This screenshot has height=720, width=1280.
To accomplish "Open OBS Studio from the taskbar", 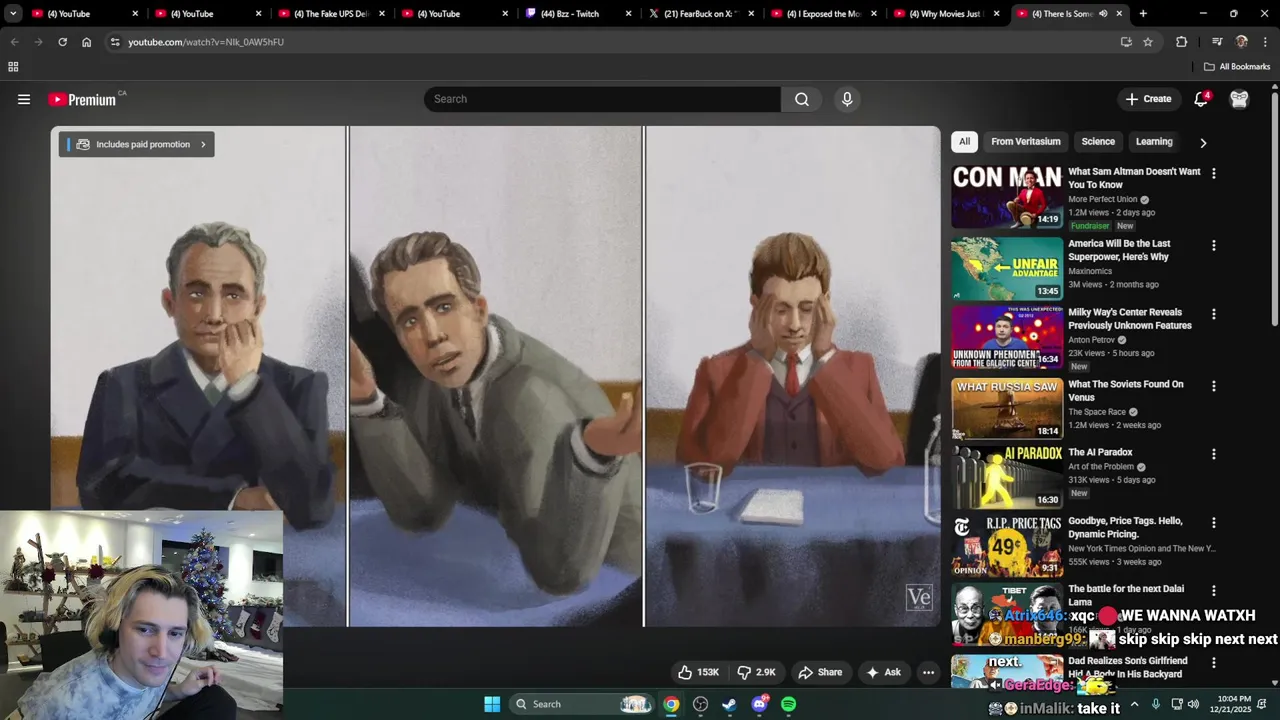I will (x=700, y=704).
